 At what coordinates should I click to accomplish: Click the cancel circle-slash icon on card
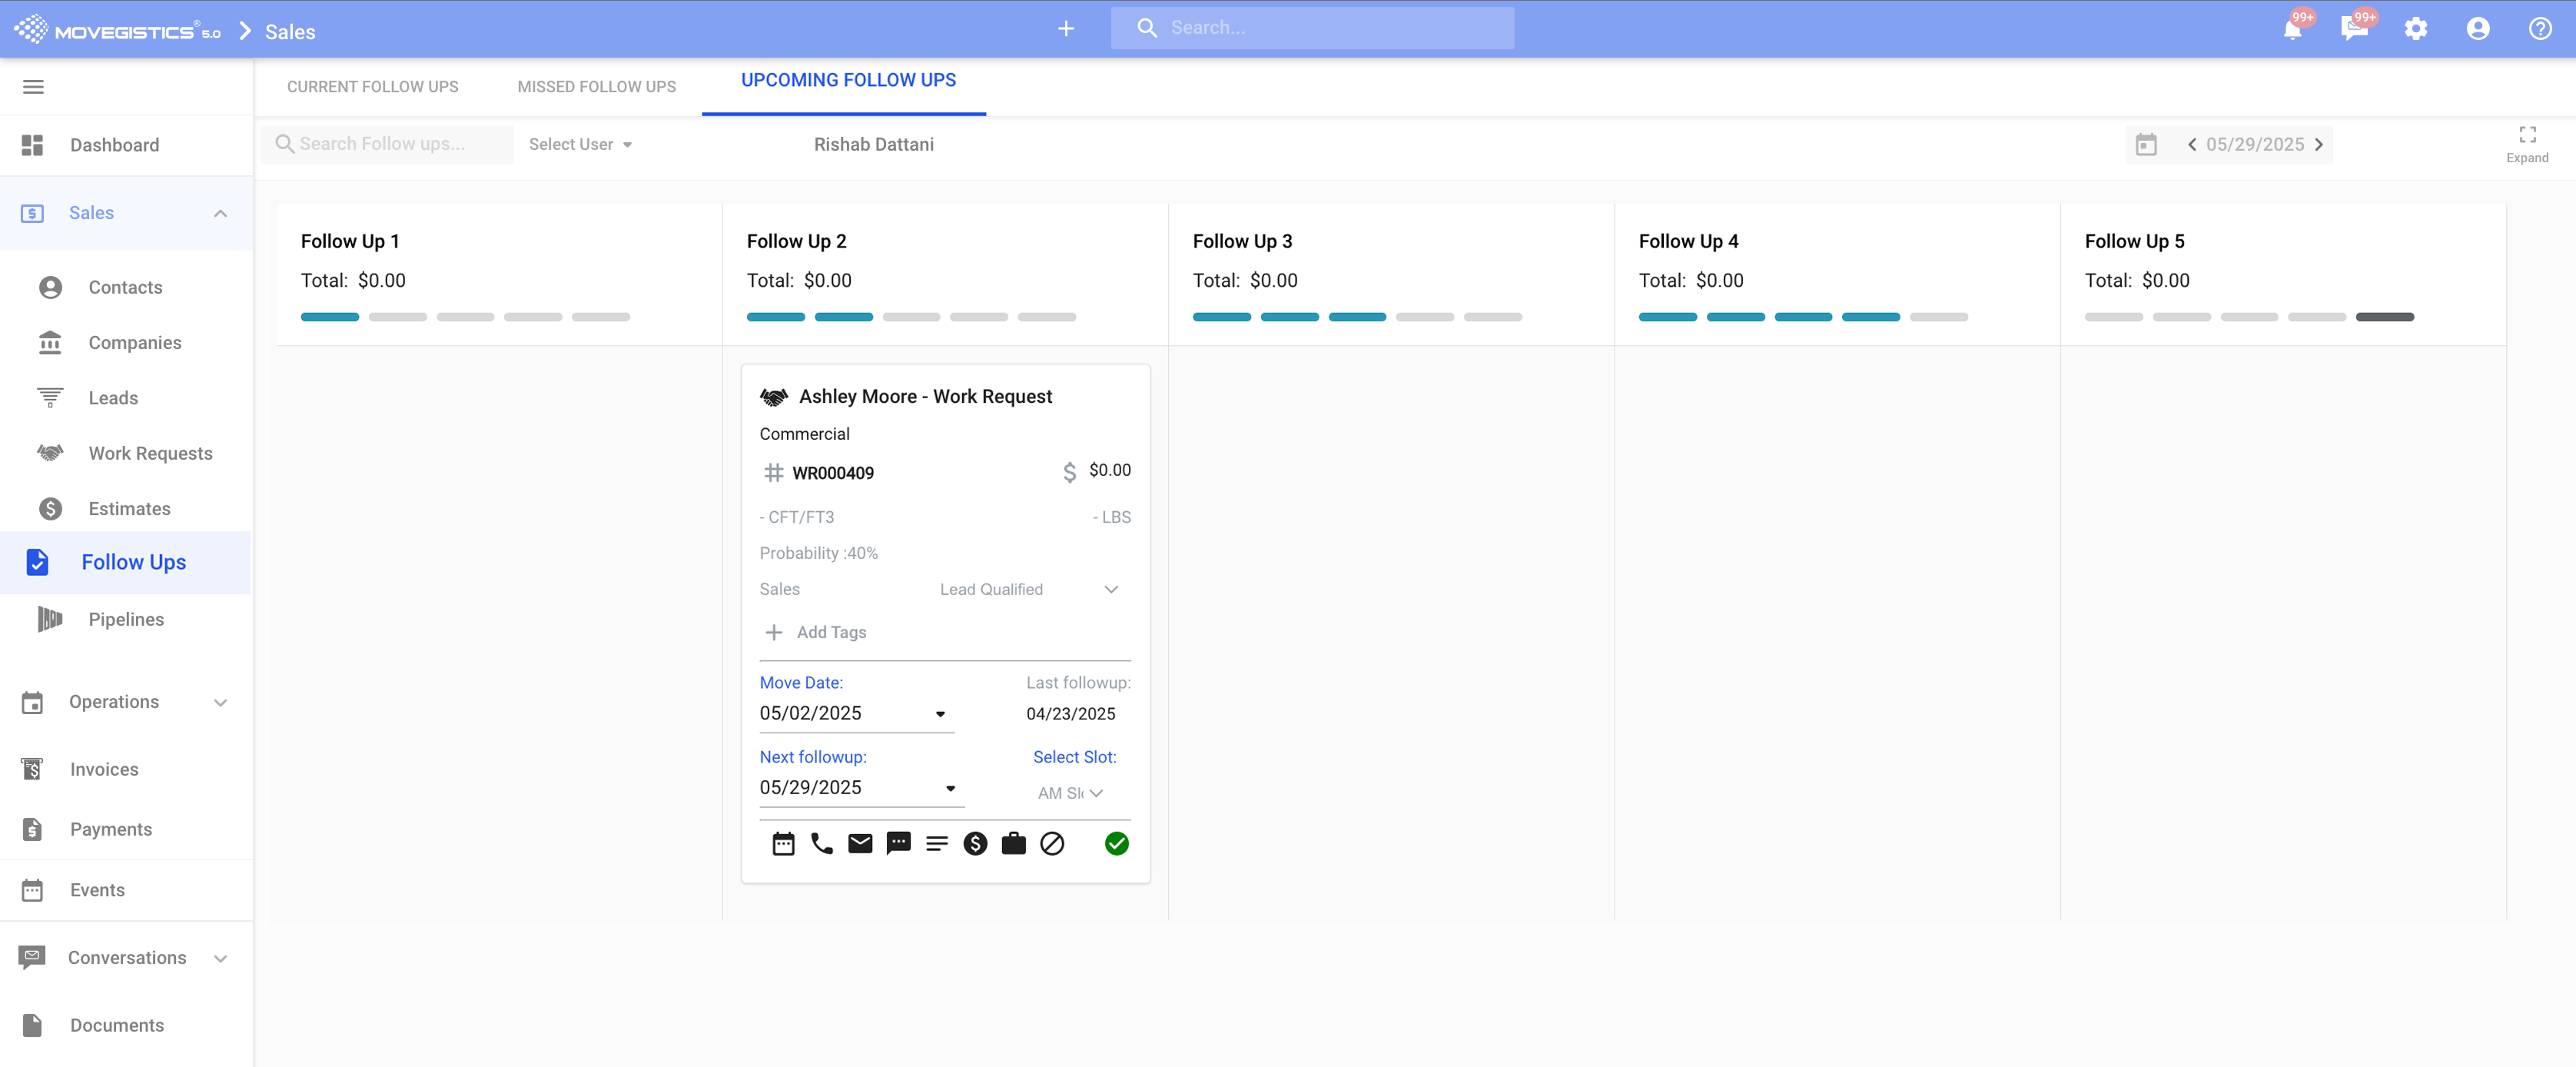coord(1052,843)
